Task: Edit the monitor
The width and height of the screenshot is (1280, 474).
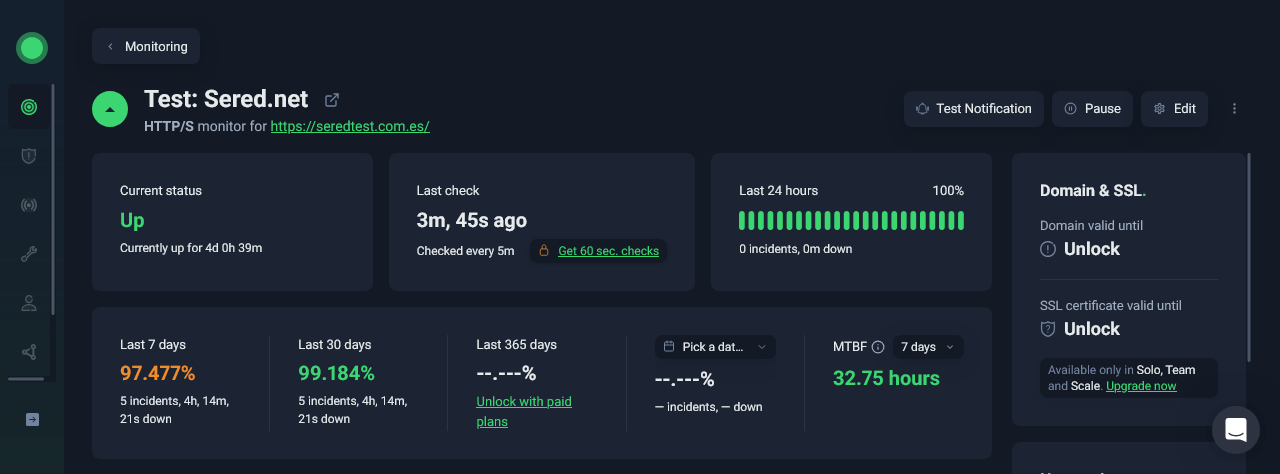Action: pos(1174,109)
